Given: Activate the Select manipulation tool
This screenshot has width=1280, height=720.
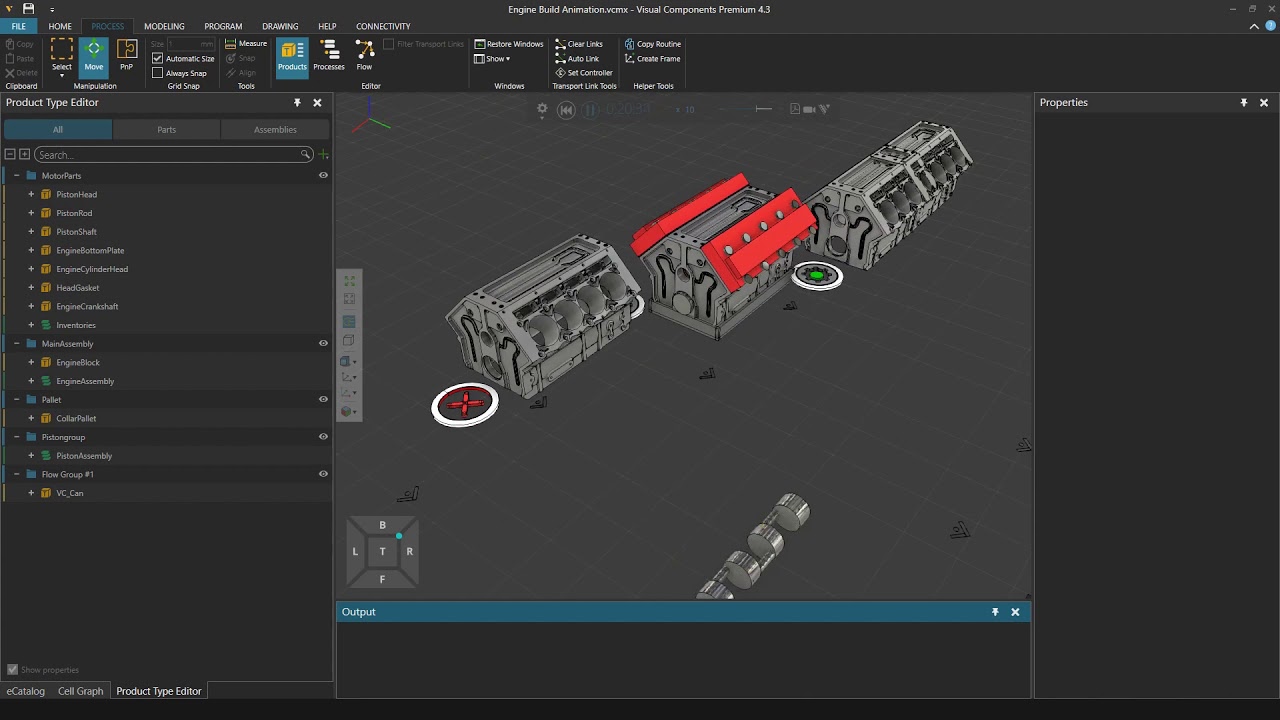Looking at the screenshot, I should point(62,54).
